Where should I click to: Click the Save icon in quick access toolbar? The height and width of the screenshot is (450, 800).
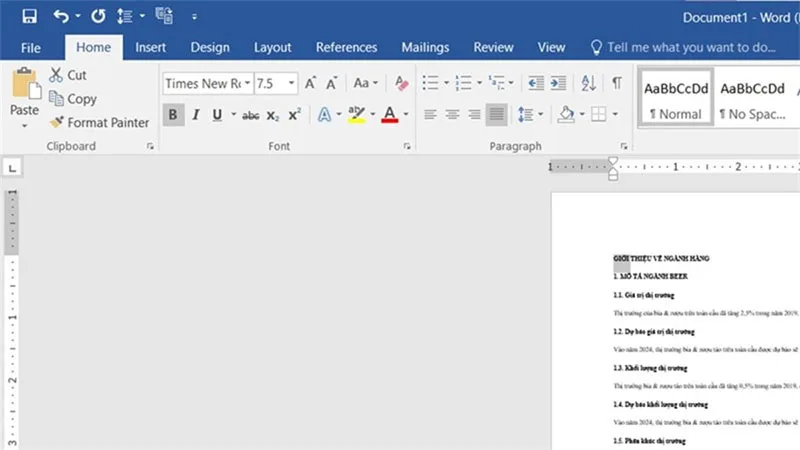click(30, 16)
